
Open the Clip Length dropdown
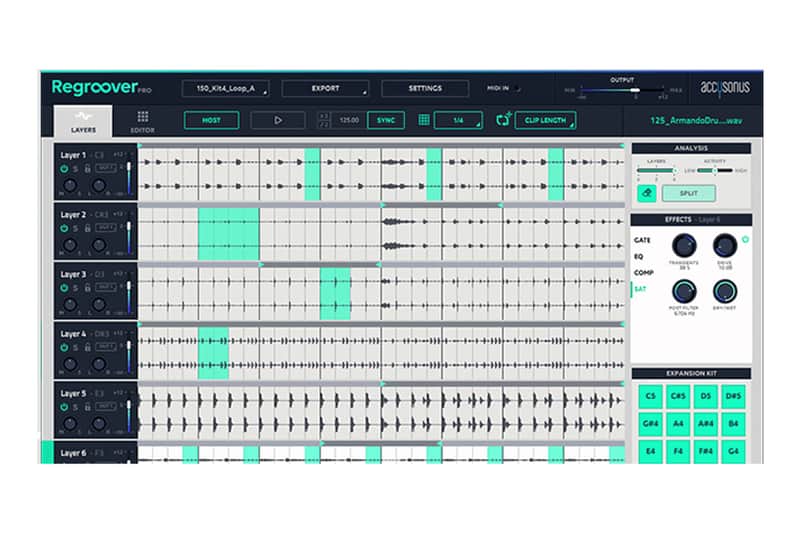click(x=545, y=120)
